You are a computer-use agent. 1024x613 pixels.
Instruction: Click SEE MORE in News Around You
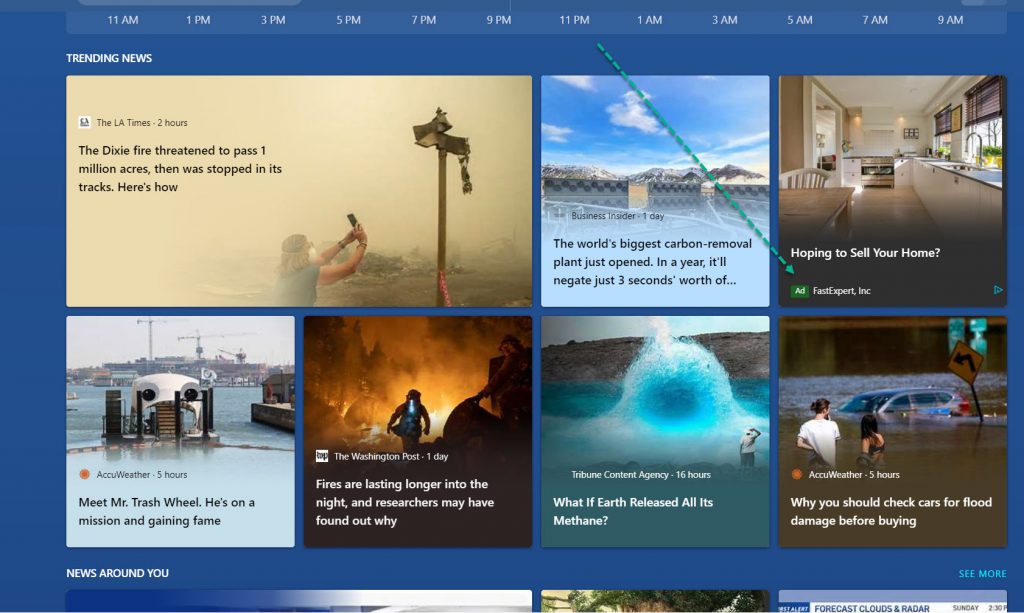(982, 574)
